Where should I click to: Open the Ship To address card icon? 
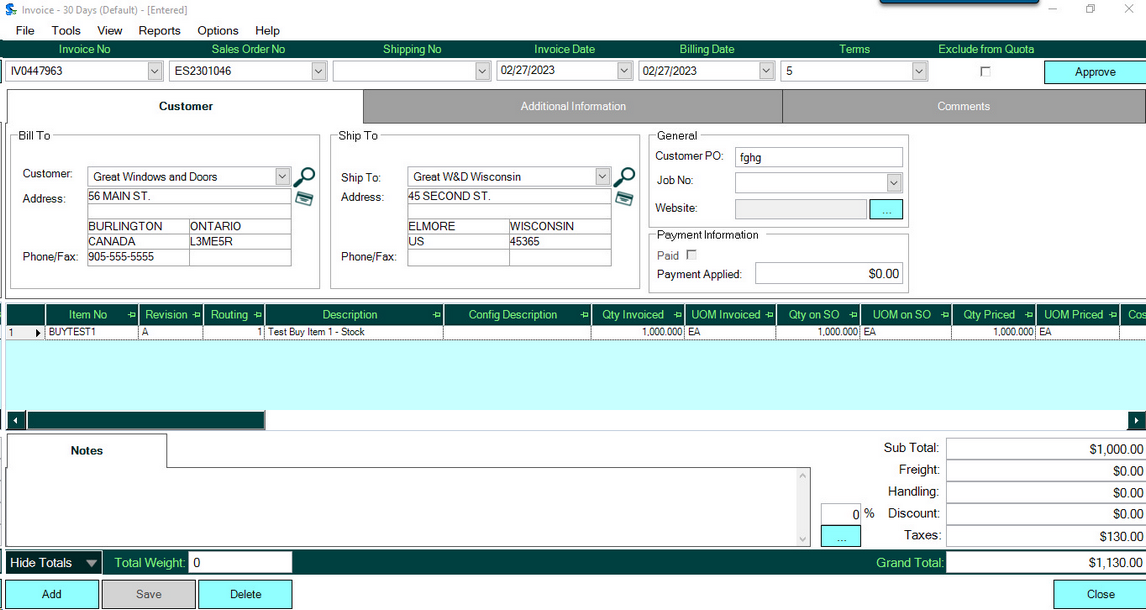pos(624,198)
